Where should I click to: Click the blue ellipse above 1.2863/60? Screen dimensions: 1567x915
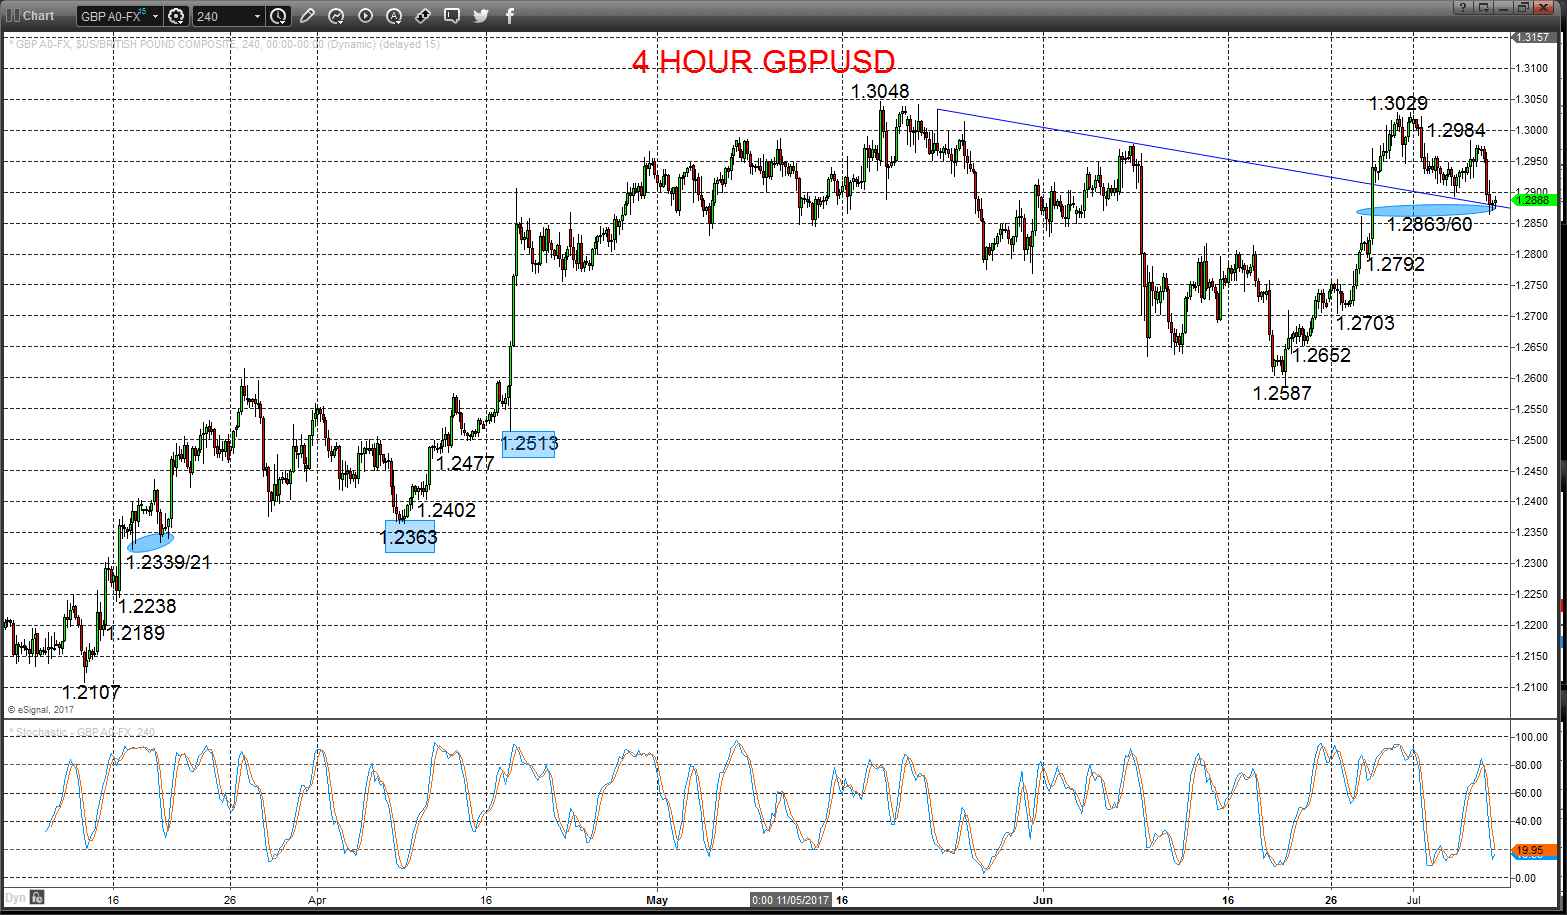pyautogui.click(x=1426, y=210)
